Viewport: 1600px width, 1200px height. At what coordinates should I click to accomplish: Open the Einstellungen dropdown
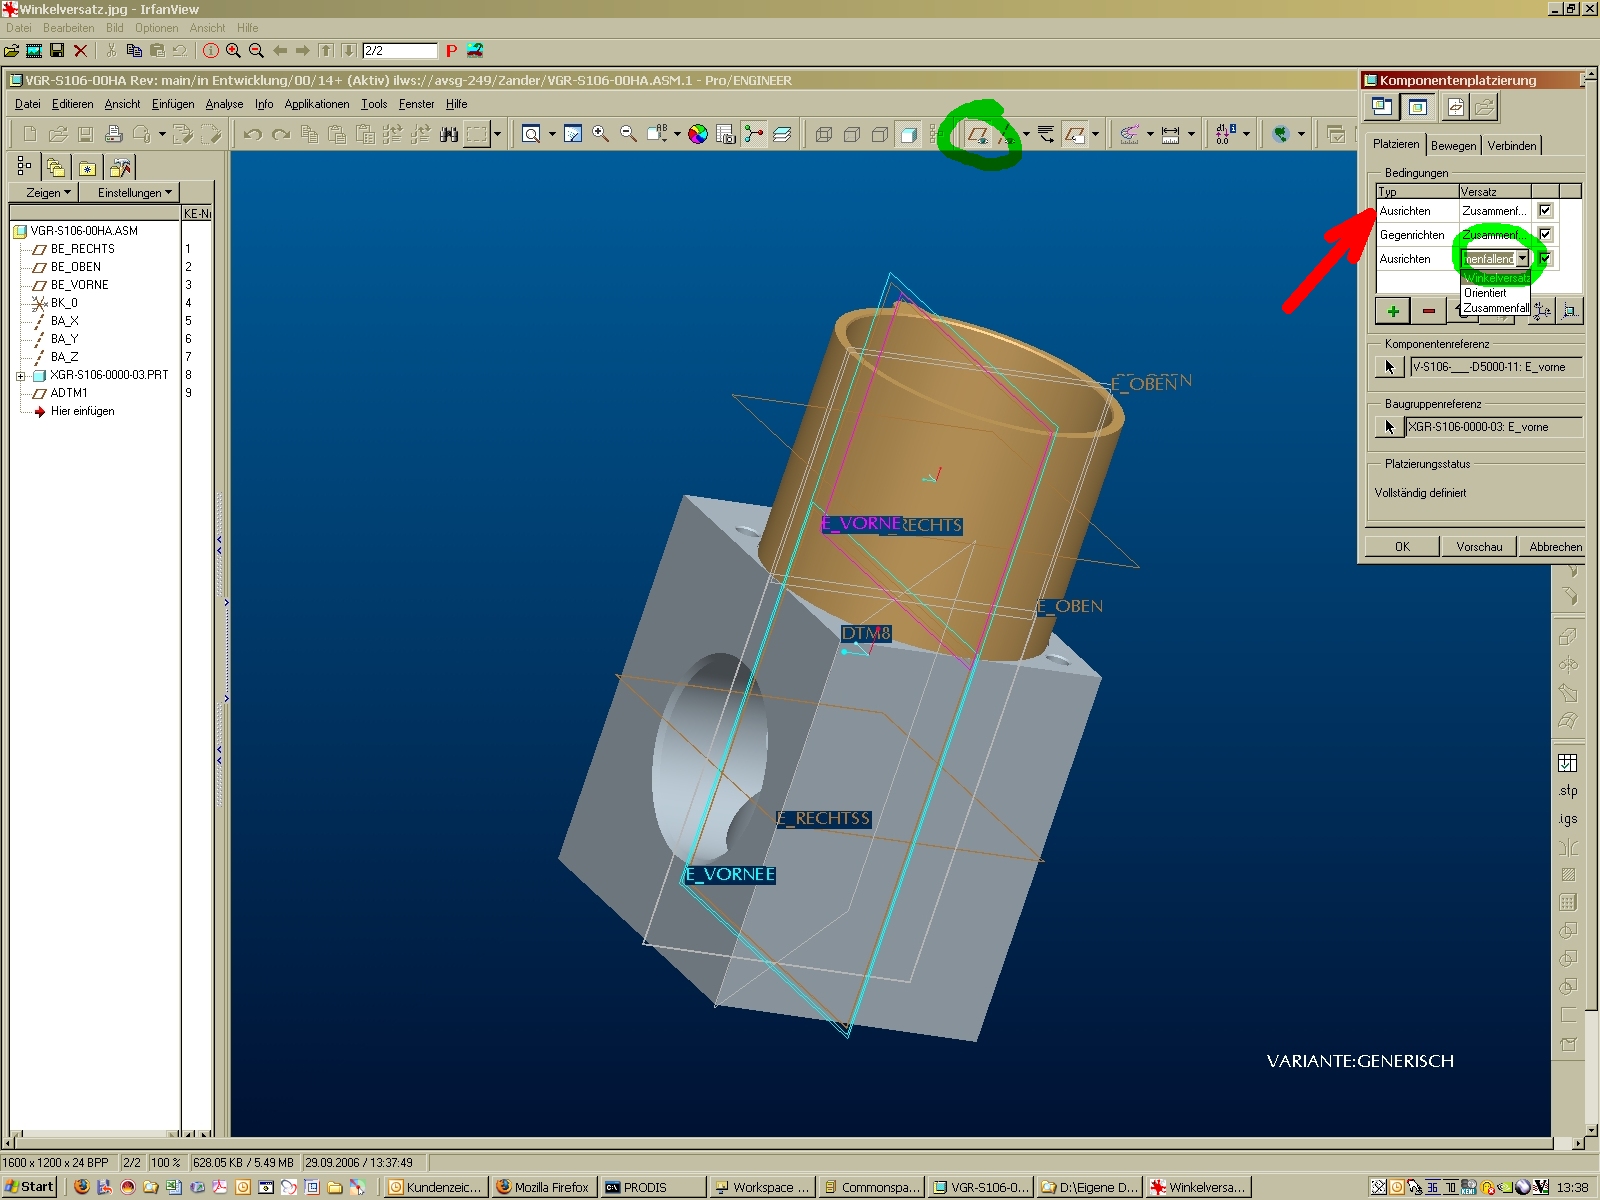(x=134, y=193)
